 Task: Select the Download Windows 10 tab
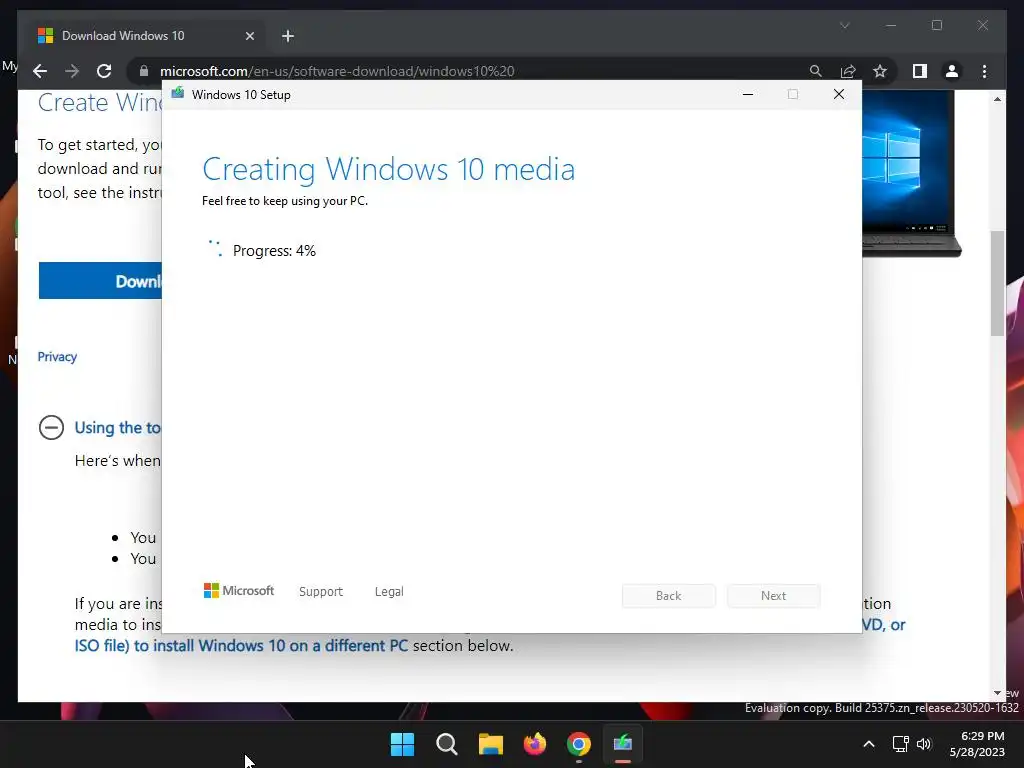click(144, 36)
